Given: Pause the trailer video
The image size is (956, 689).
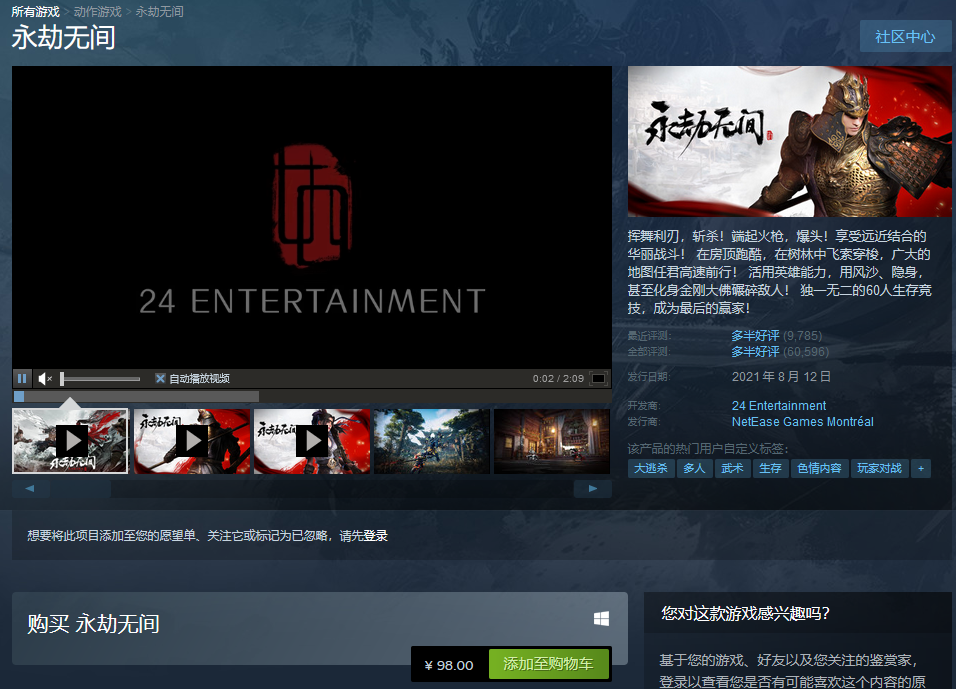Looking at the screenshot, I should point(22,379).
